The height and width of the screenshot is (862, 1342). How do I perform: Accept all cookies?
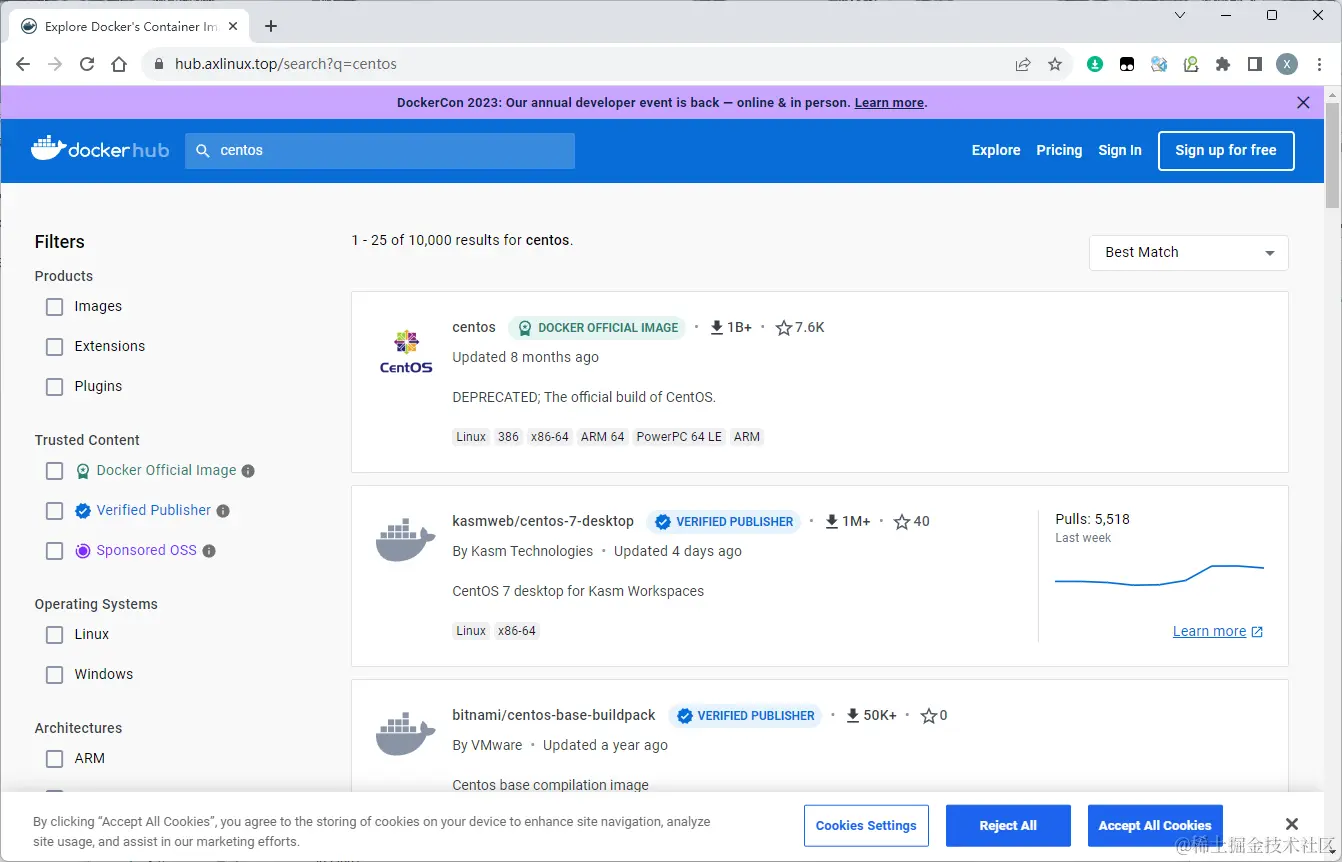[x=1155, y=826]
